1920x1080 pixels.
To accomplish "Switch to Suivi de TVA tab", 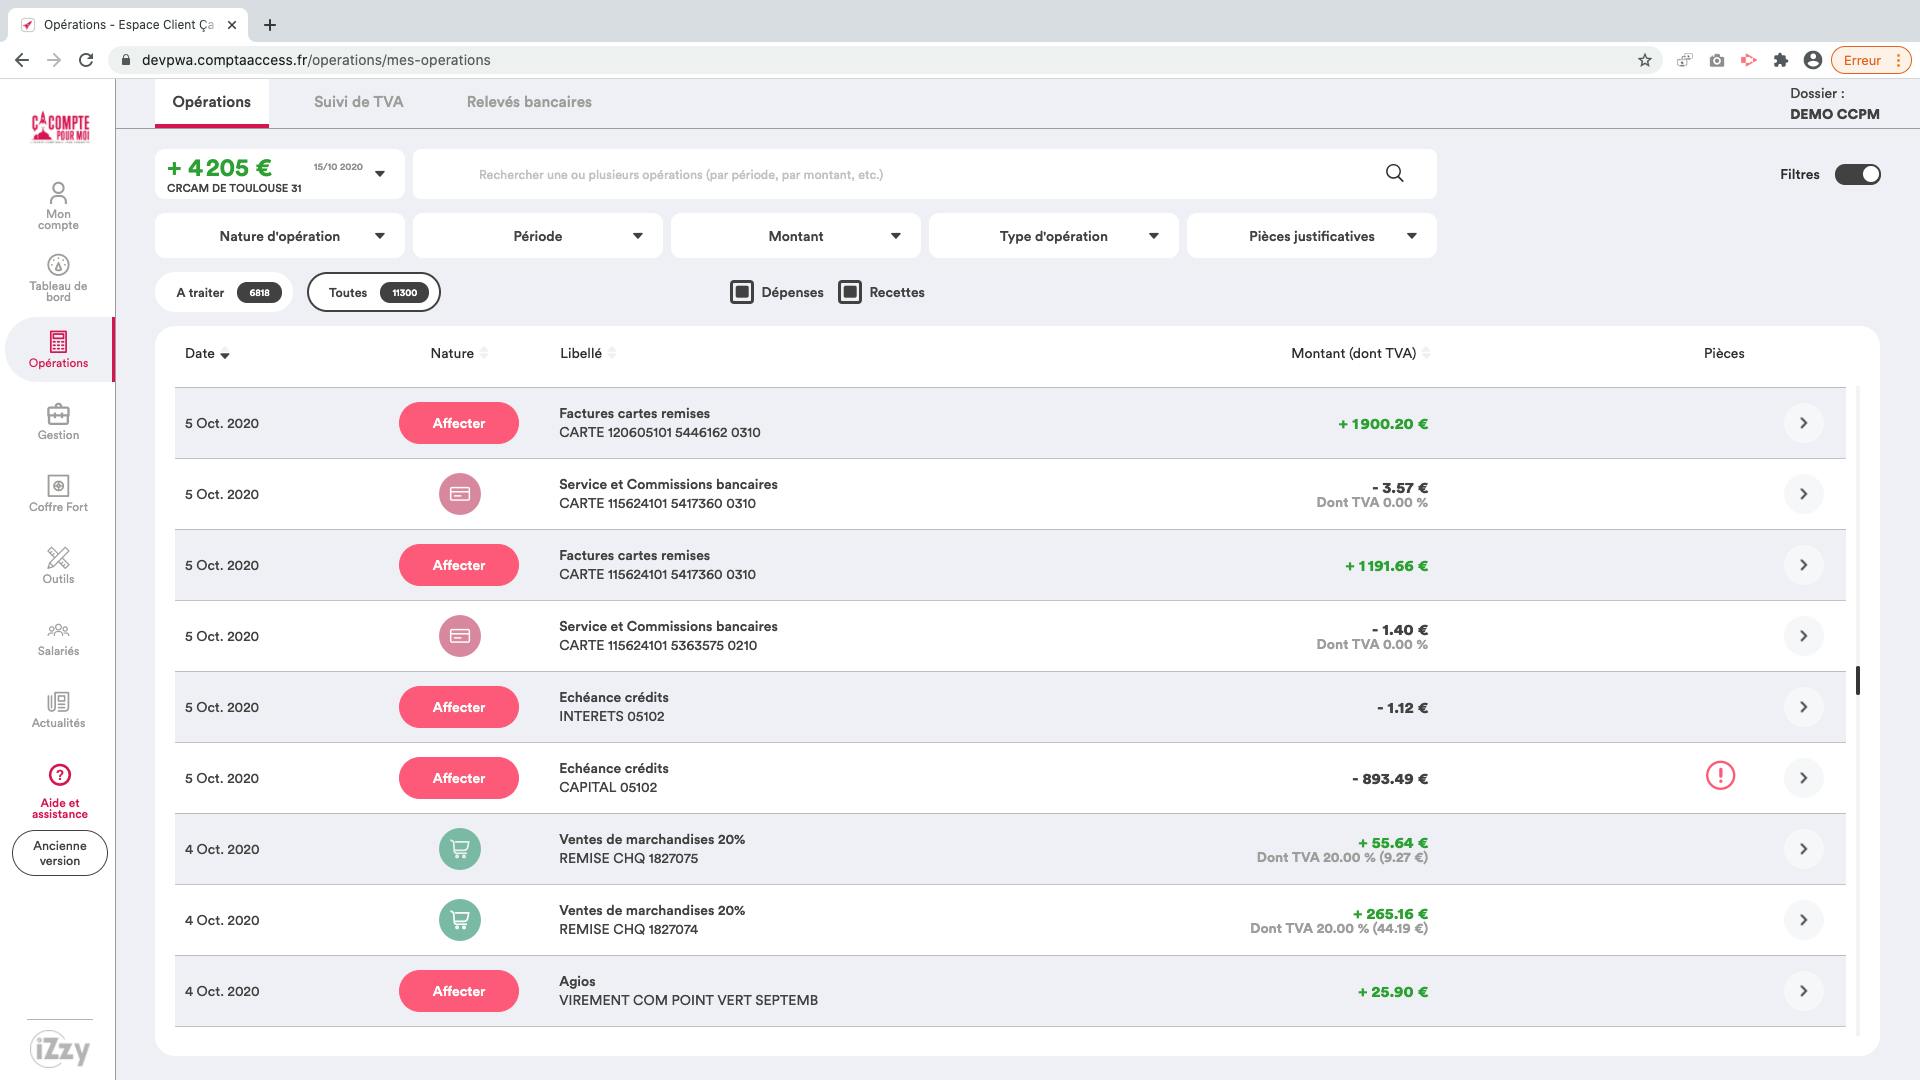I will click(358, 102).
